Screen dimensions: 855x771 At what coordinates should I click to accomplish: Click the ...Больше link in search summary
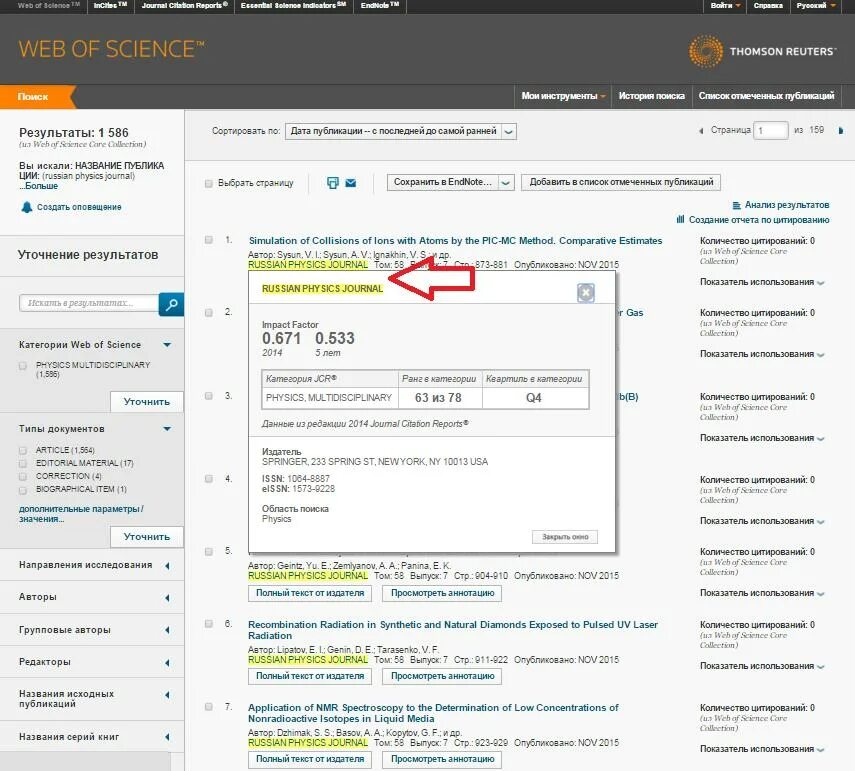click(39, 186)
